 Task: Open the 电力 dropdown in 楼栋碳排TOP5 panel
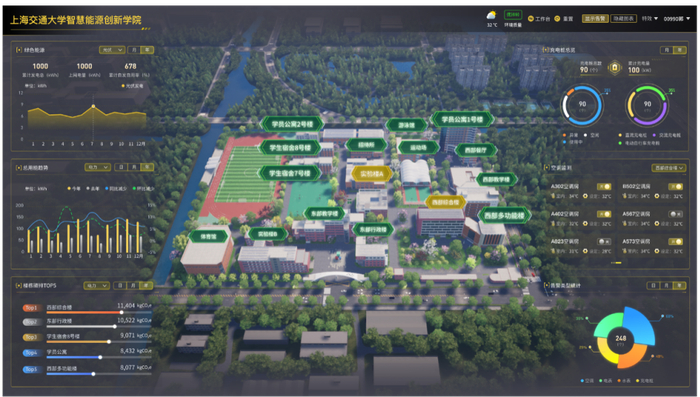(96, 285)
